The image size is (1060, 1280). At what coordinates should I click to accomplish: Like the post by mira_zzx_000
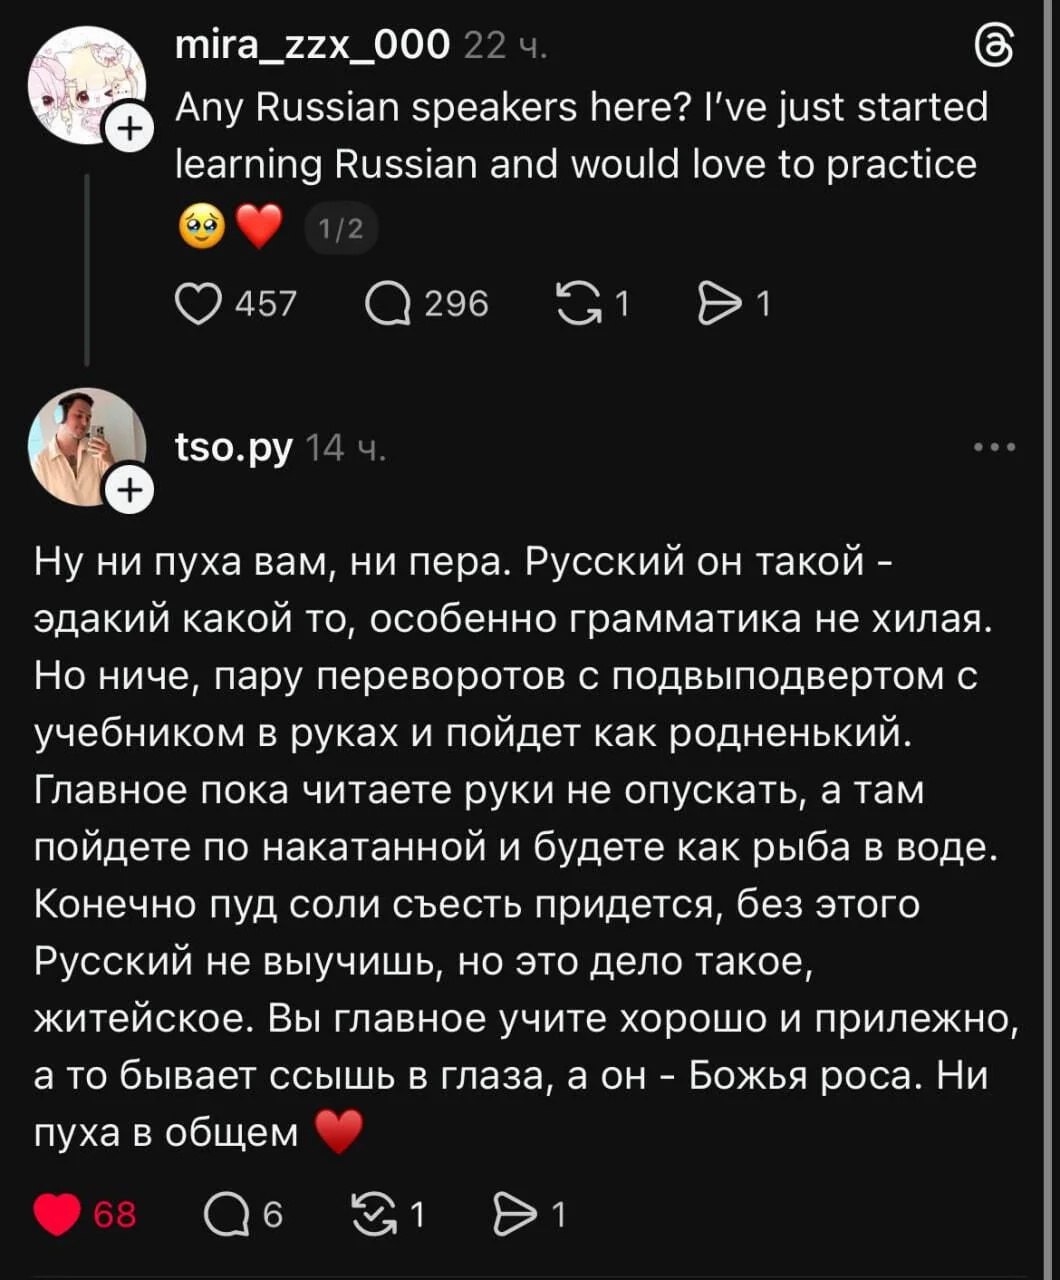coord(202,303)
